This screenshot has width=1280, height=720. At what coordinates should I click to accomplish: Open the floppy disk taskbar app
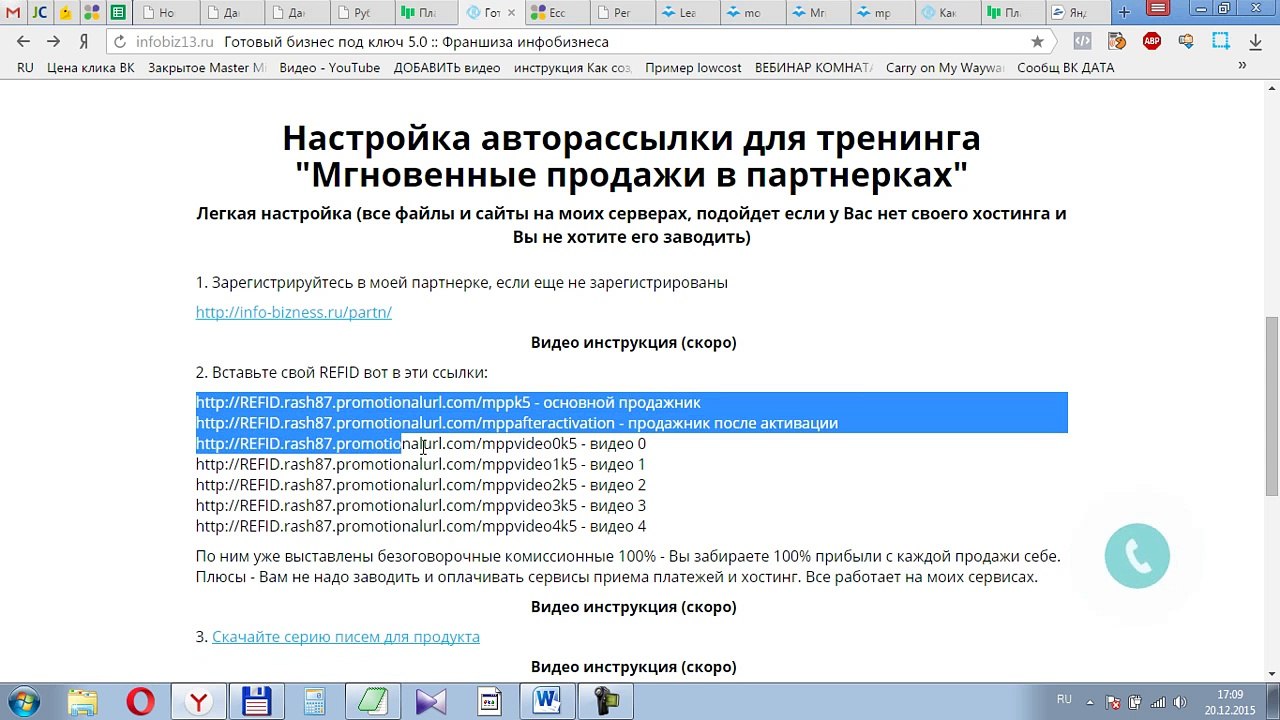click(256, 702)
